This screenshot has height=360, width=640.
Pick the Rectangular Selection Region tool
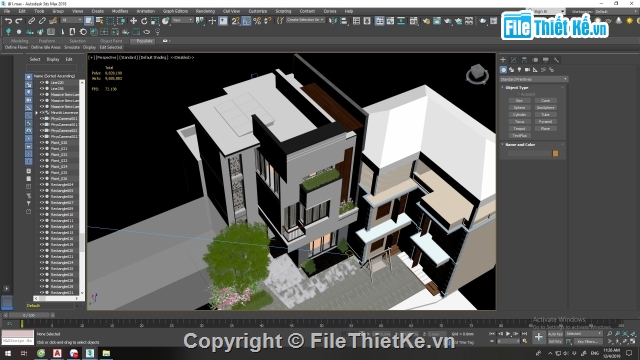tap(110, 21)
